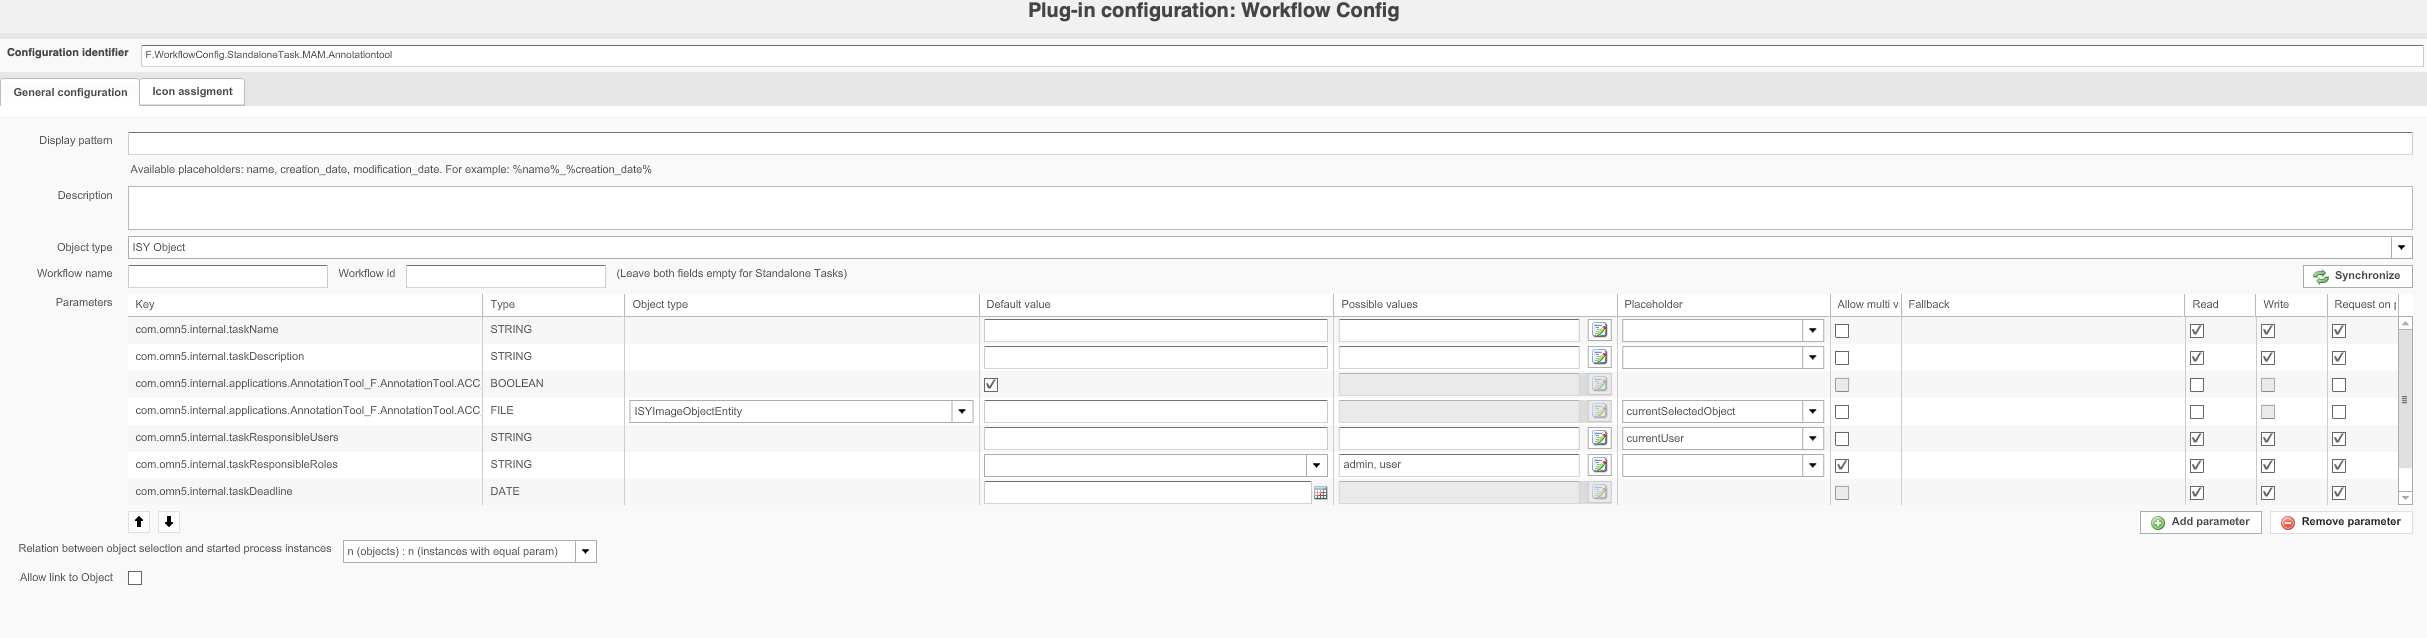Select the com.omn5.internal.taskResponsibleRoles key cell
Image resolution: width=2427 pixels, height=638 pixels.
(306, 465)
